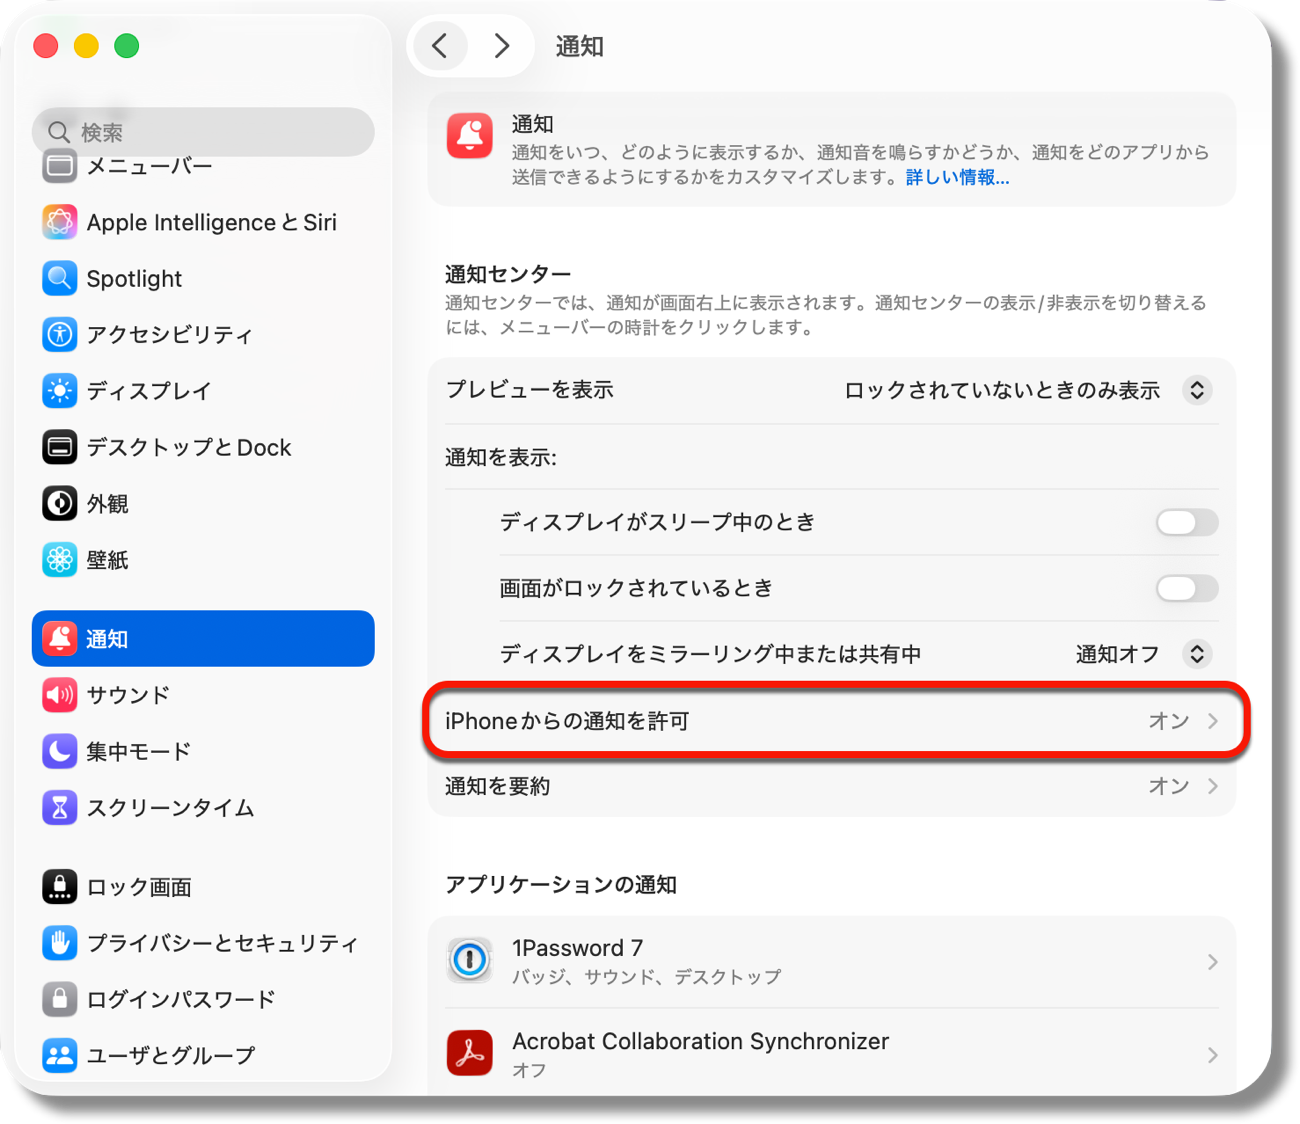This screenshot has height=1124, width=1300.
Task: Click the Apple Intelligence and Siri icon
Action: tap(60, 222)
